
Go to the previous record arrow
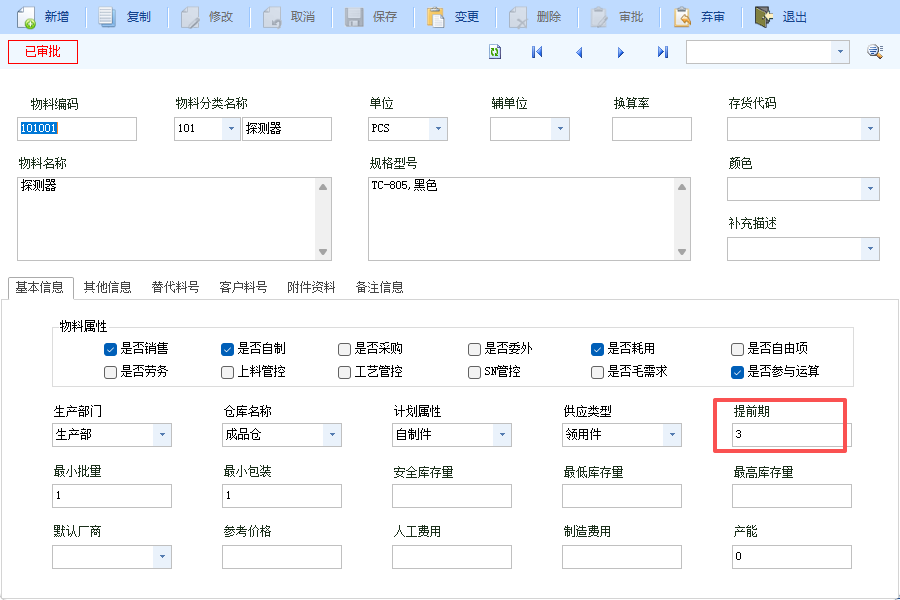pyautogui.click(x=579, y=52)
